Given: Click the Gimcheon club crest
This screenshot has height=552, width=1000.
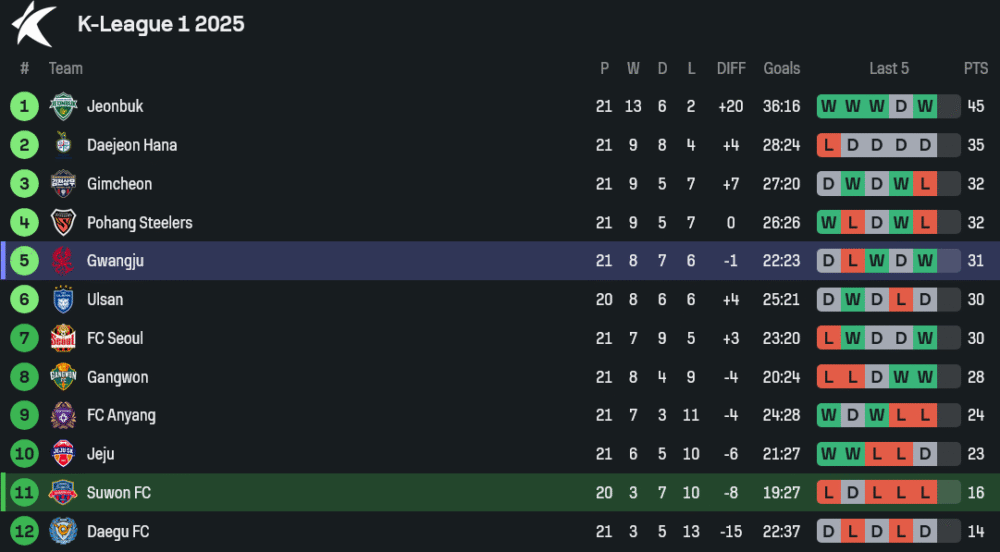Looking at the screenshot, I should (x=63, y=184).
